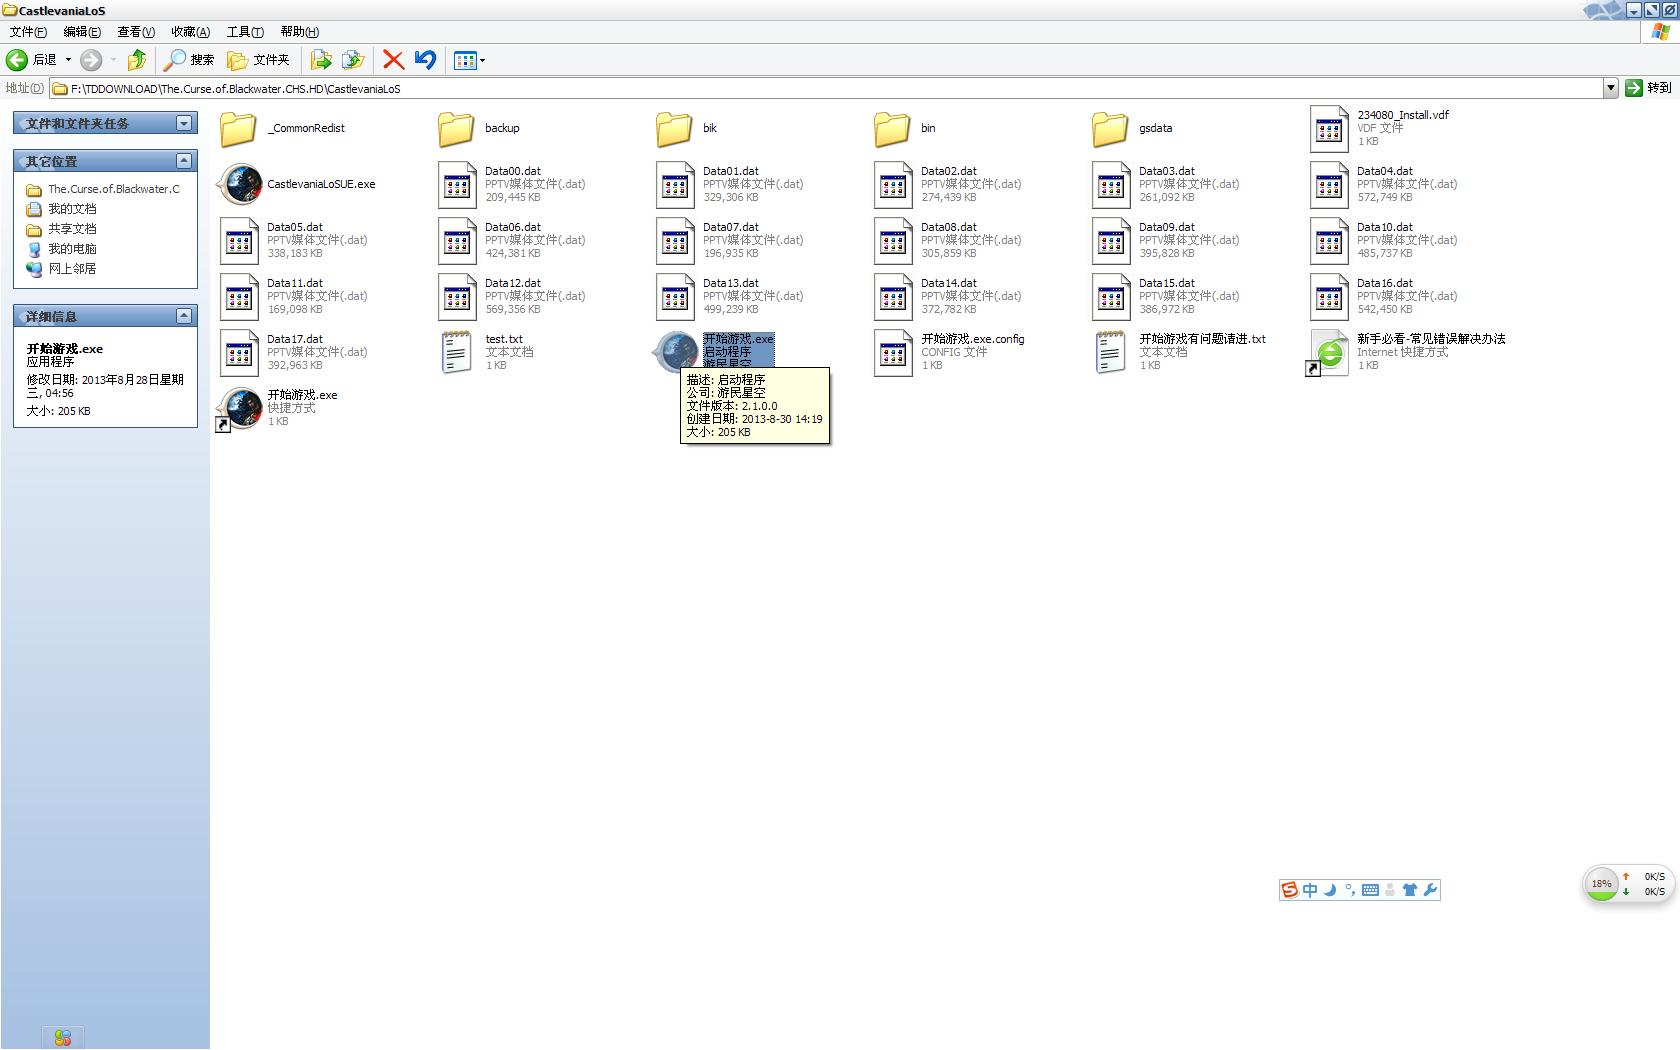
Task: Collapse the 其它位置 panel
Action: coord(184,160)
